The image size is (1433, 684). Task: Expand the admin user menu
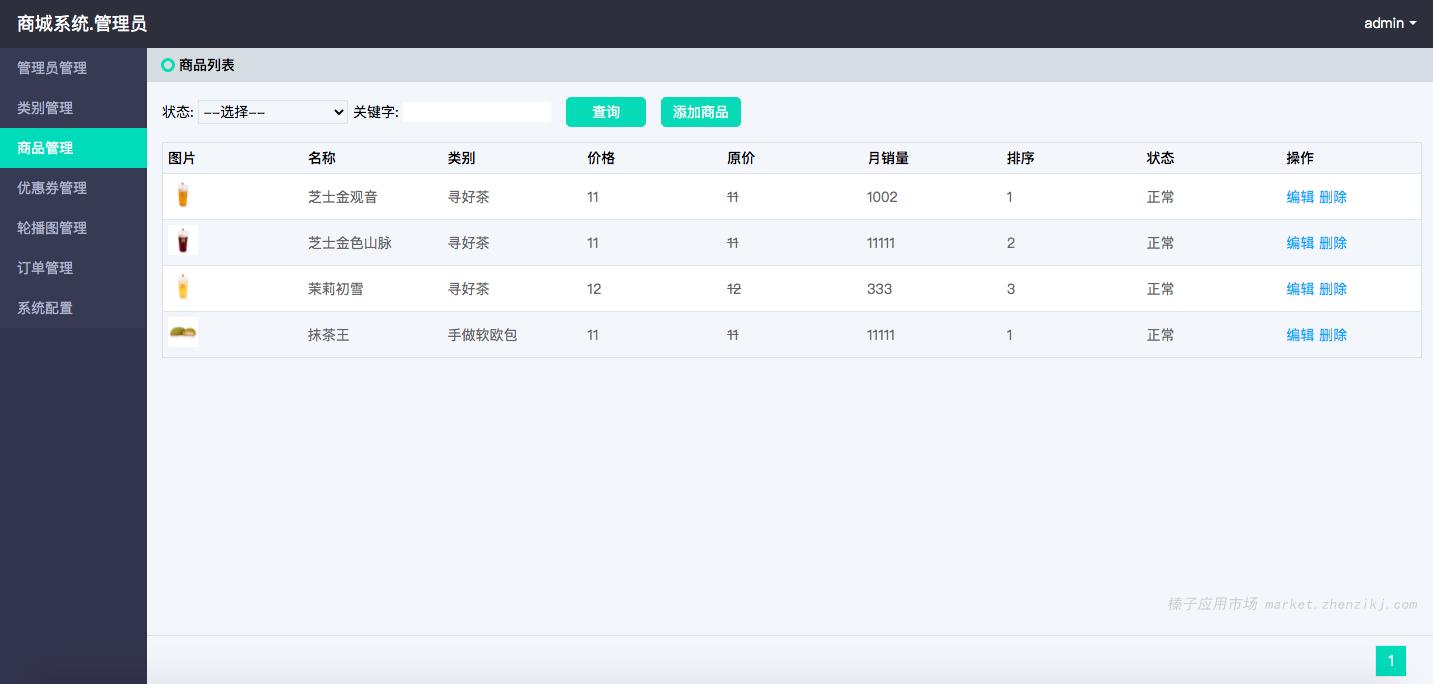click(x=1389, y=23)
